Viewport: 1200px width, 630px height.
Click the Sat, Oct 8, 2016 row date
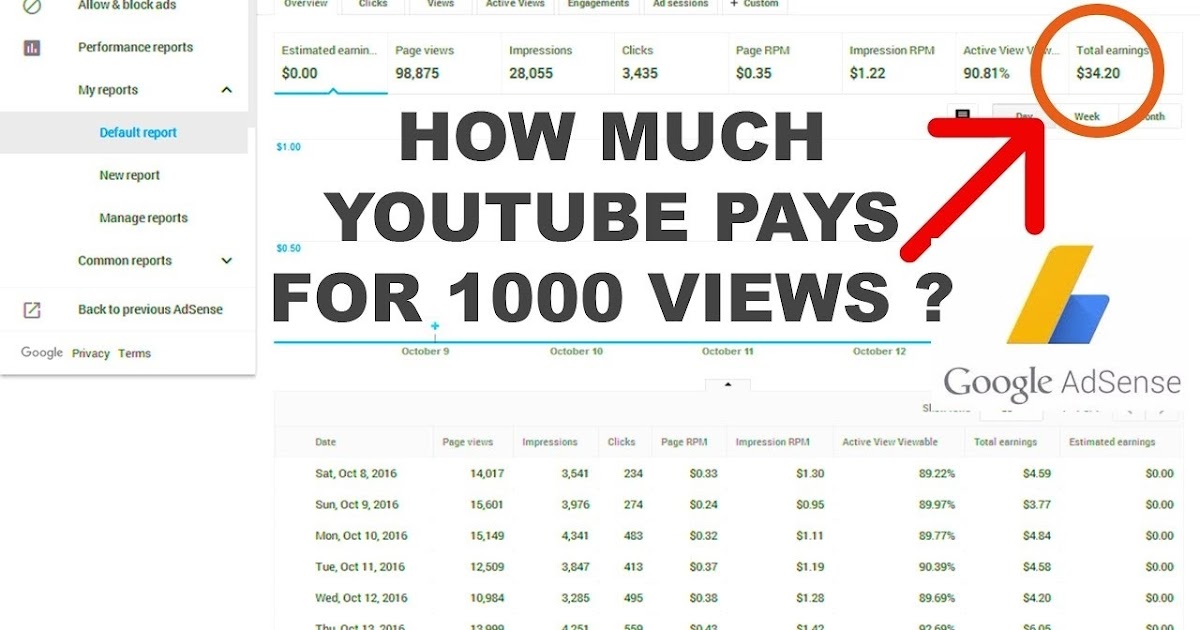point(356,474)
